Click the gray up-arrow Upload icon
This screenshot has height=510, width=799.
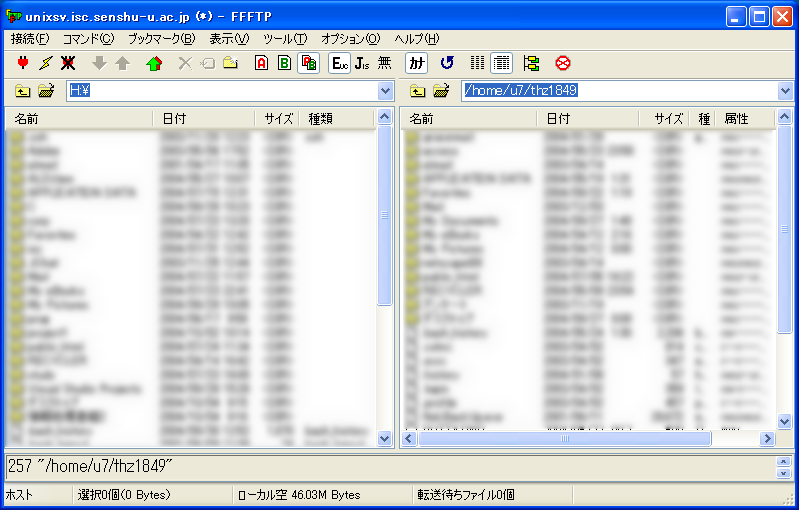(122, 63)
